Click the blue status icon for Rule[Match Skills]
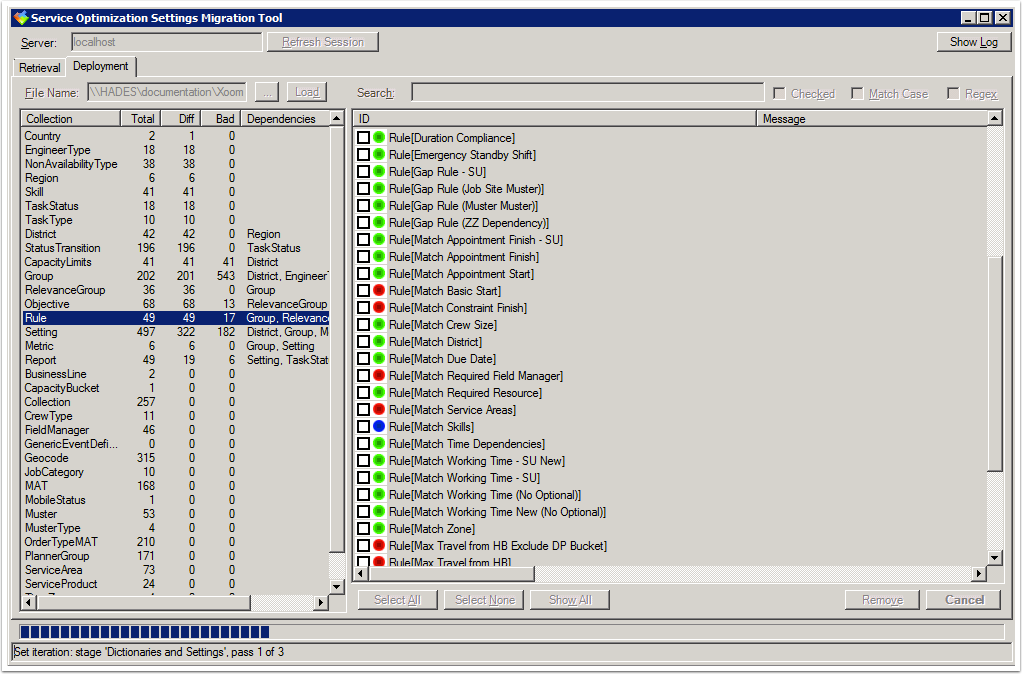The height and width of the screenshot is (674, 1022). [x=379, y=427]
